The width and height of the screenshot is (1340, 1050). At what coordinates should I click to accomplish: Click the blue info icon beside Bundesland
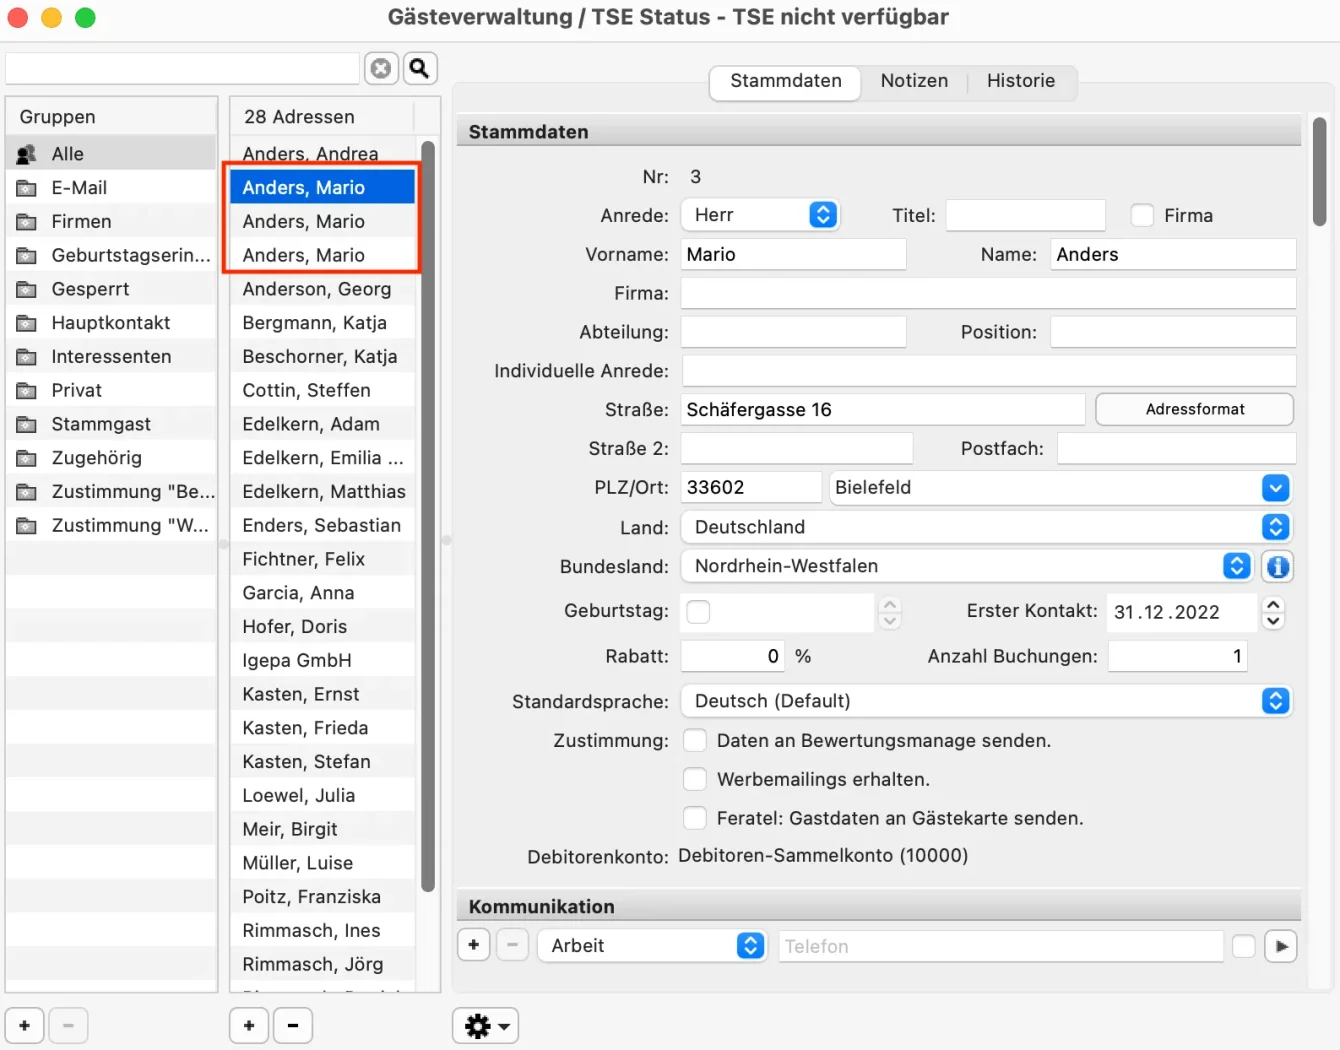(1277, 567)
